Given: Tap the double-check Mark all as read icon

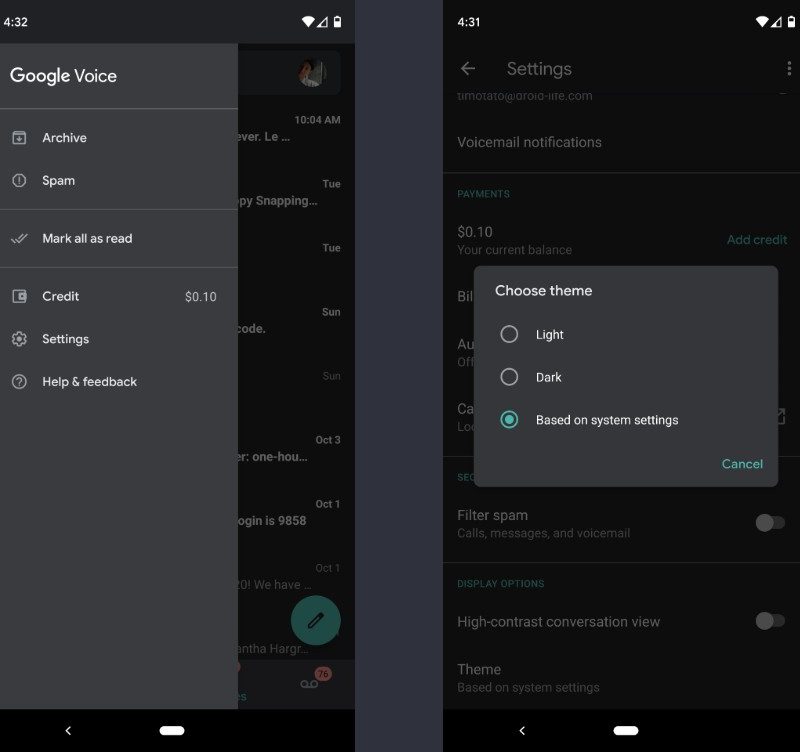Looking at the screenshot, I should point(19,238).
